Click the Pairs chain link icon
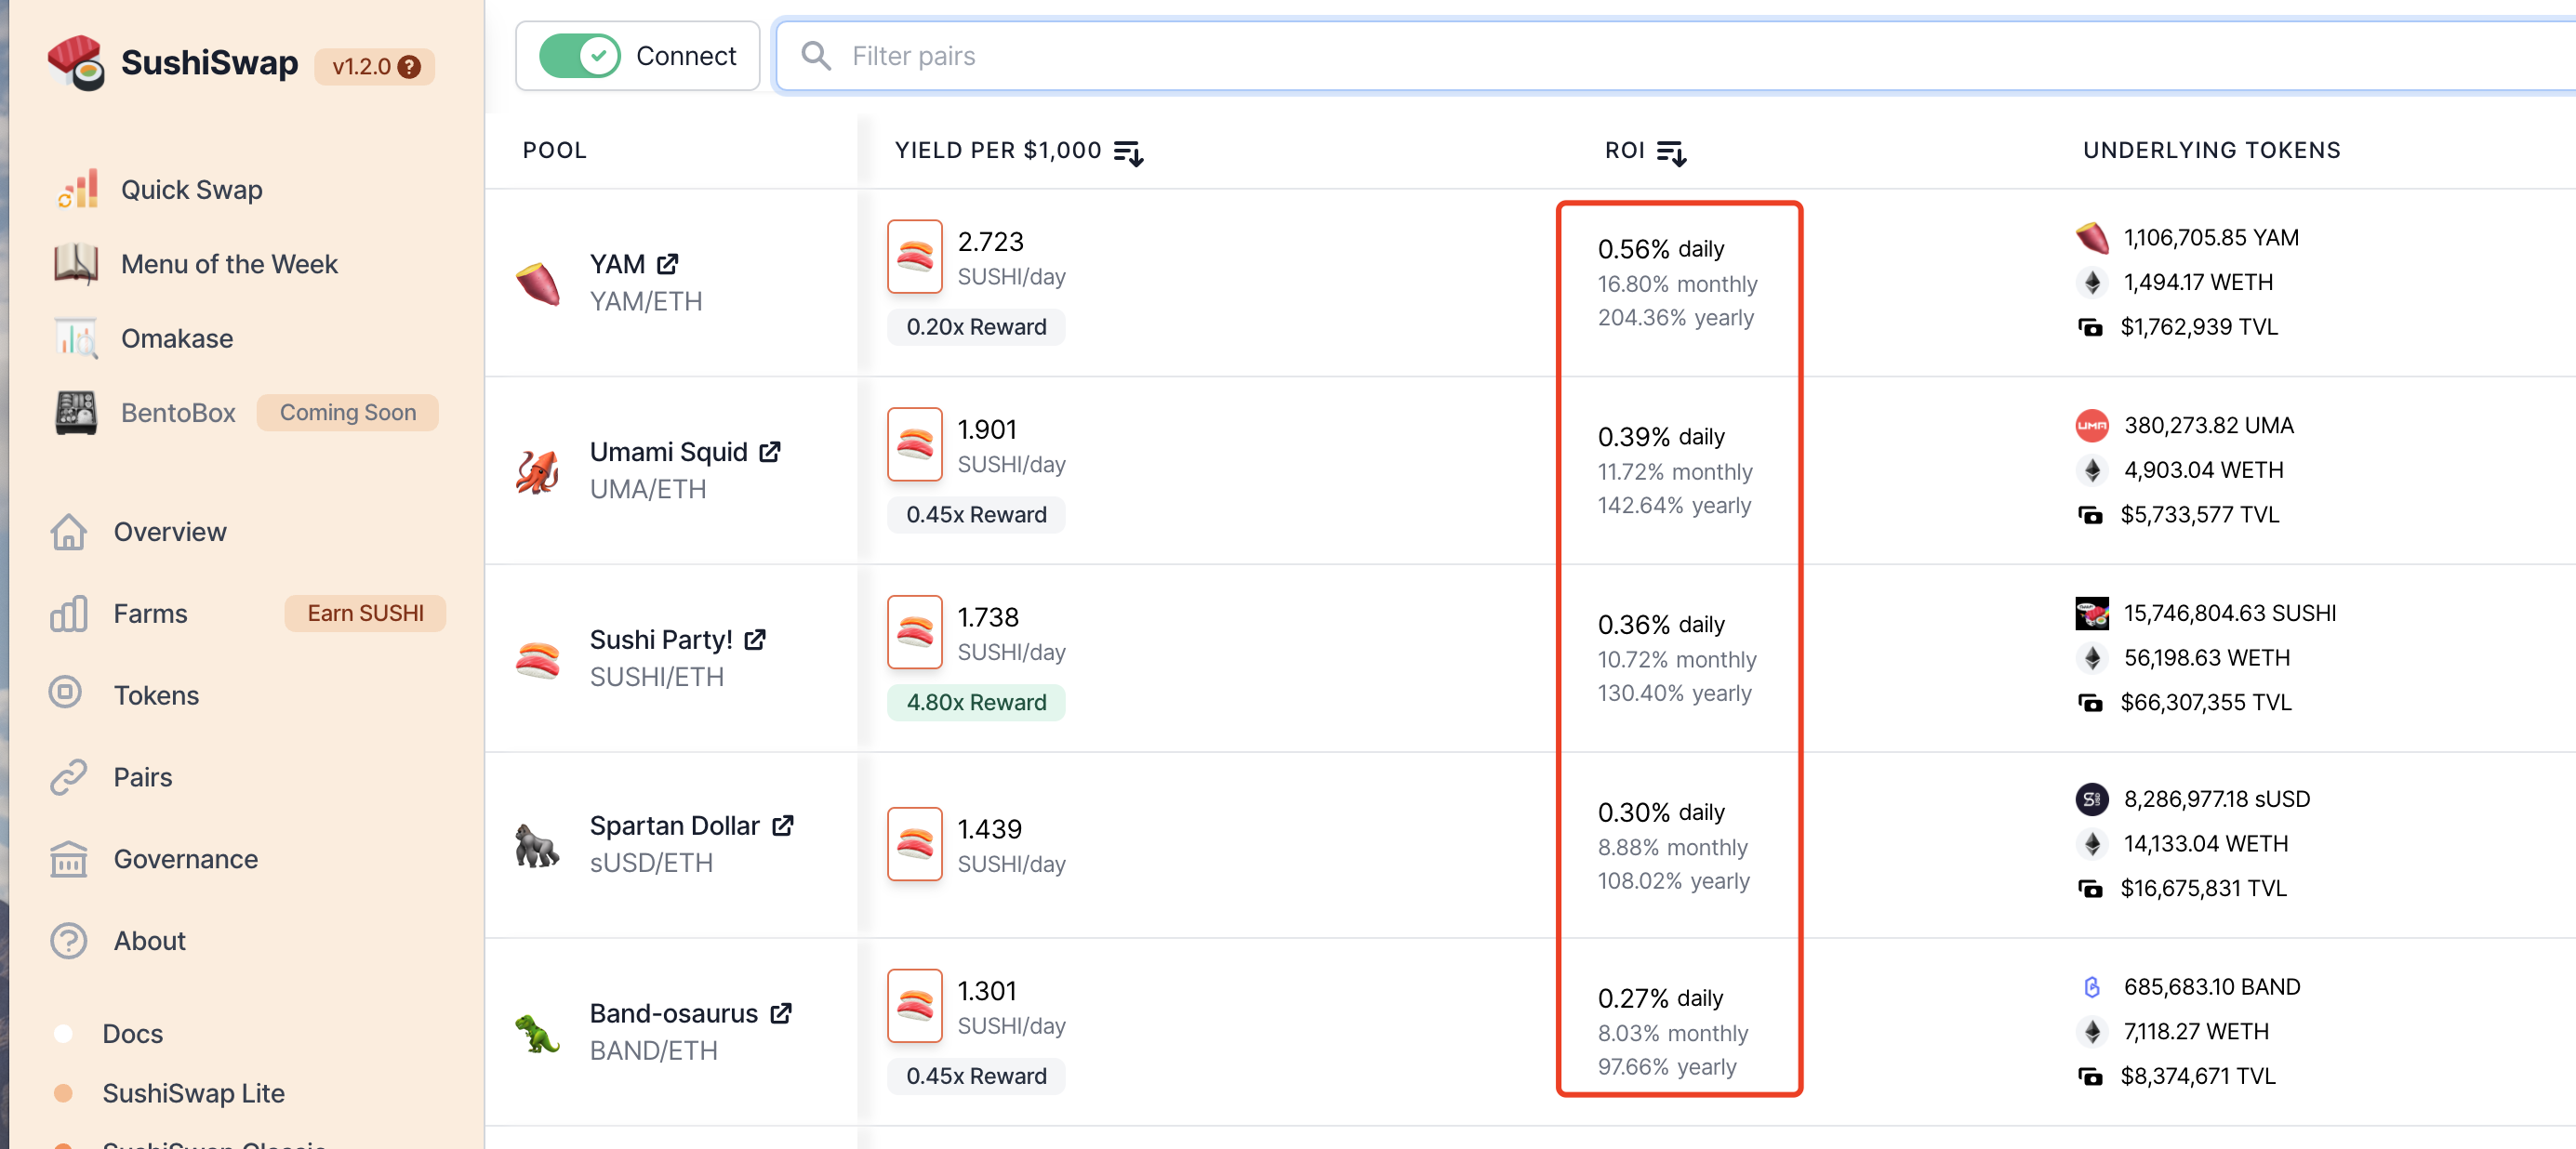The image size is (2576, 1149). click(68, 778)
